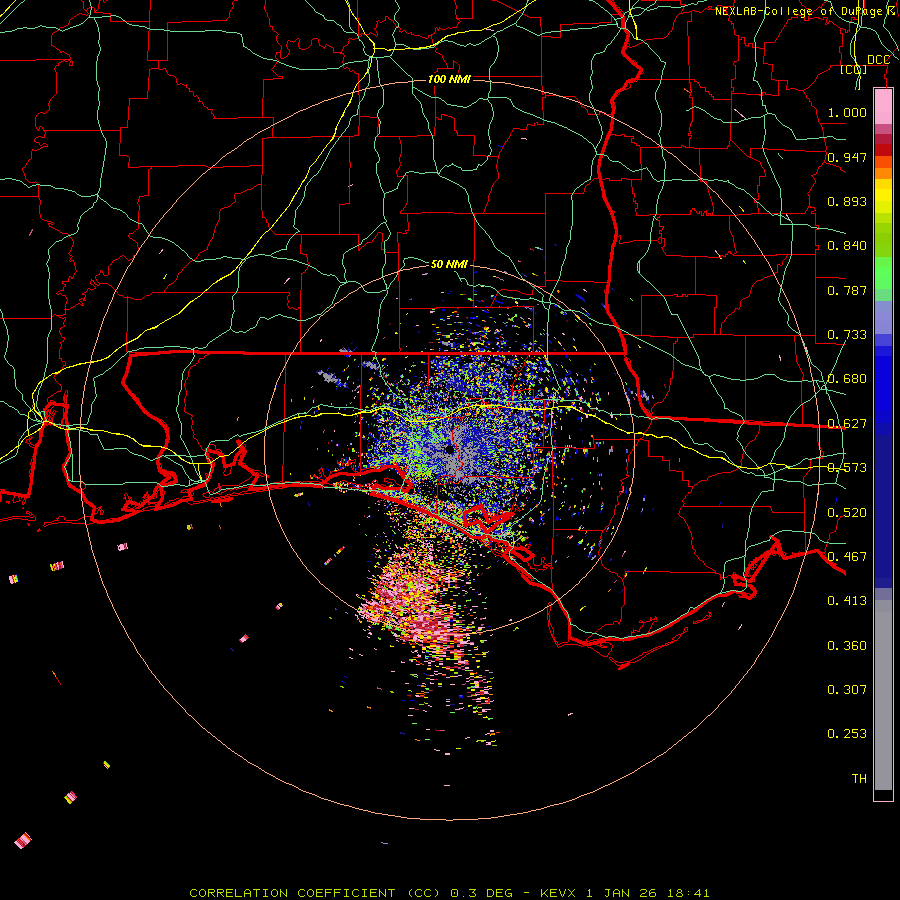
Task: Click the 0.573 legend value
Action: [x=847, y=468]
